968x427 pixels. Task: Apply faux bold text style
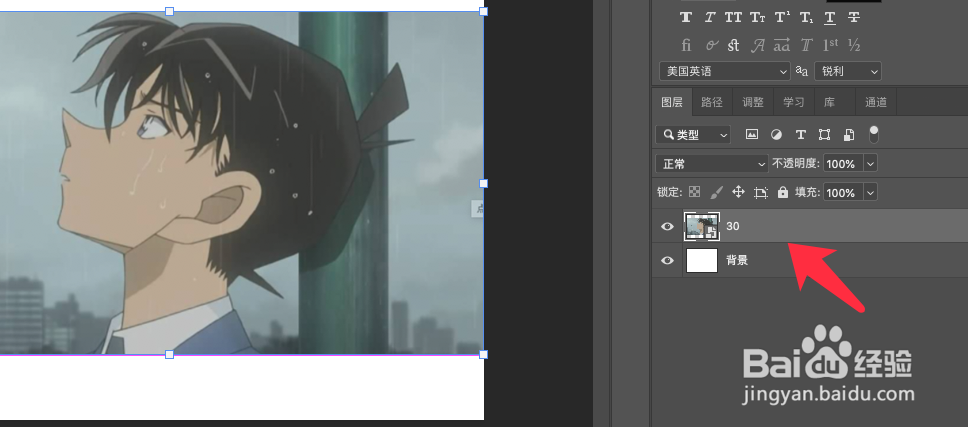[x=686, y=17]
